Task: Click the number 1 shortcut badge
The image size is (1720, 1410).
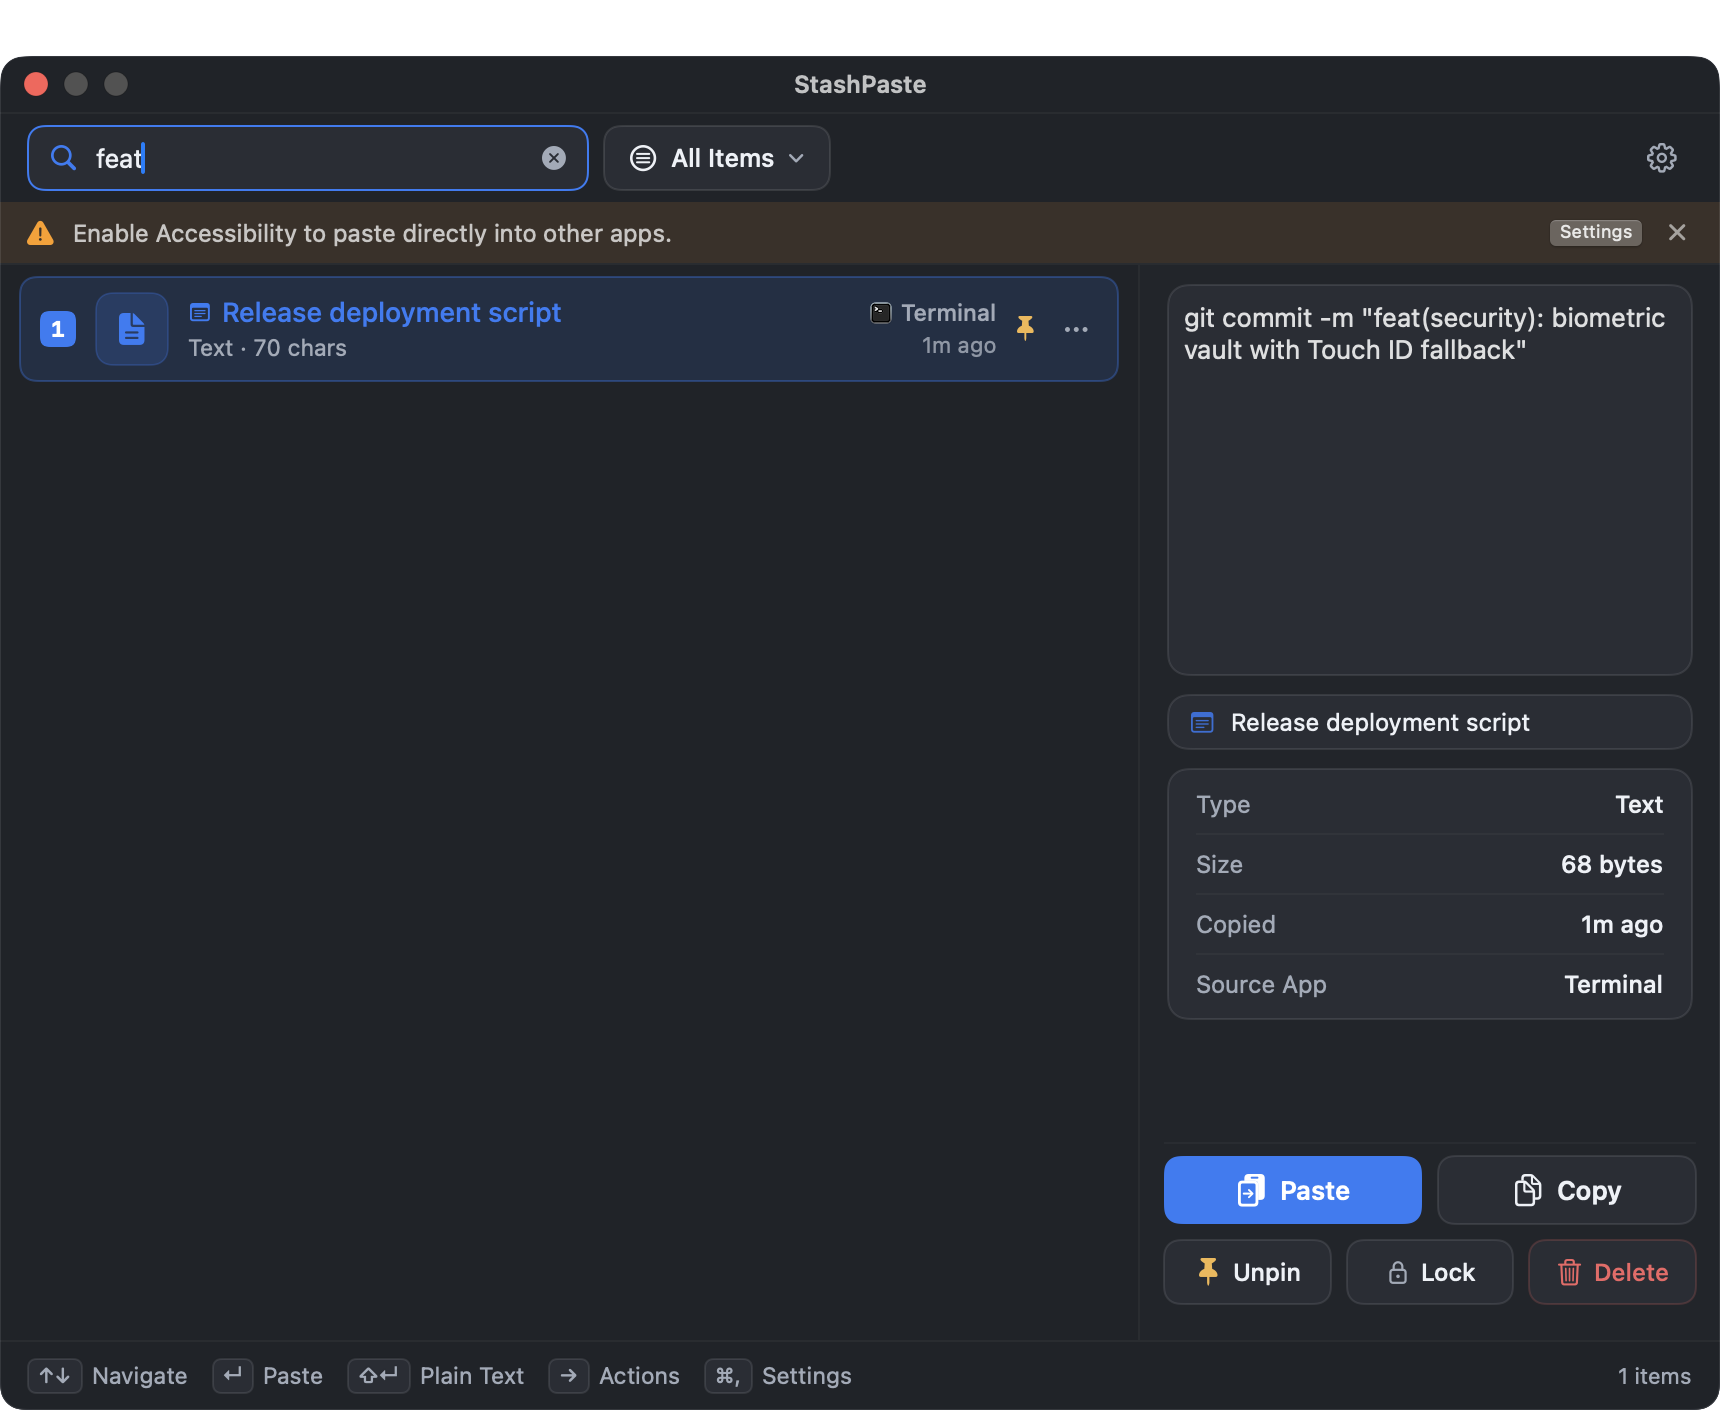Action: [58, 329]
